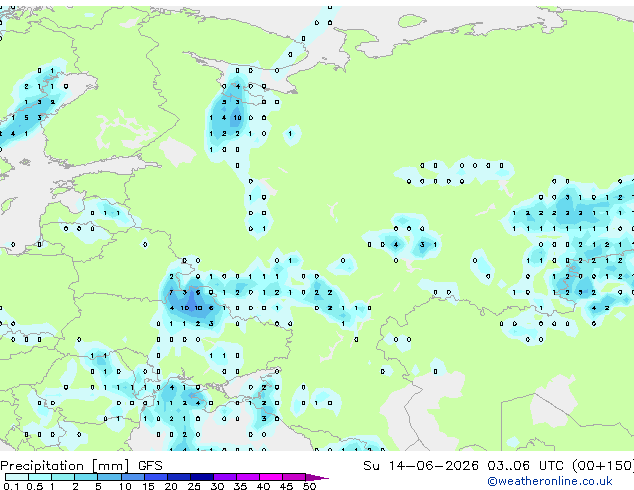This screenshot has width=634, height=490.
Task: Select the 35–40 mm violet legend swatch
Action: coord(247,477)
